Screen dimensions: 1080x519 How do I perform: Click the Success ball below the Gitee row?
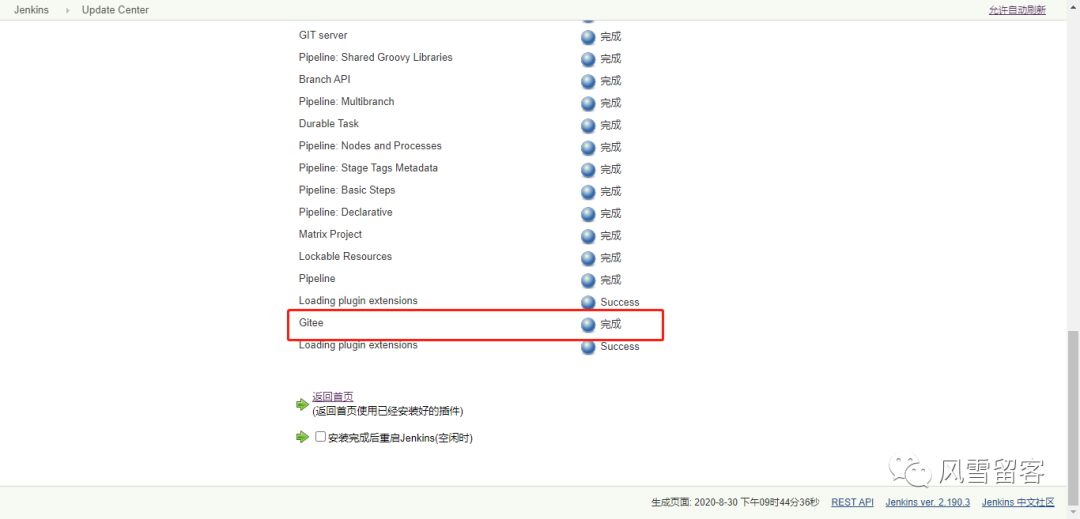(x=588, y=347)
